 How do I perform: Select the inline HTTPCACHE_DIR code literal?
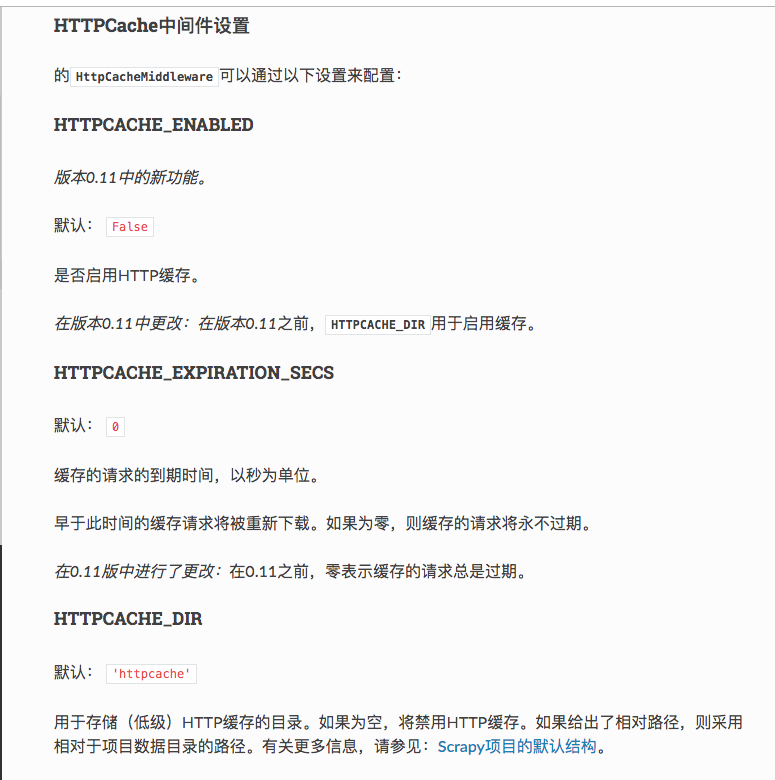click(378, 325)
